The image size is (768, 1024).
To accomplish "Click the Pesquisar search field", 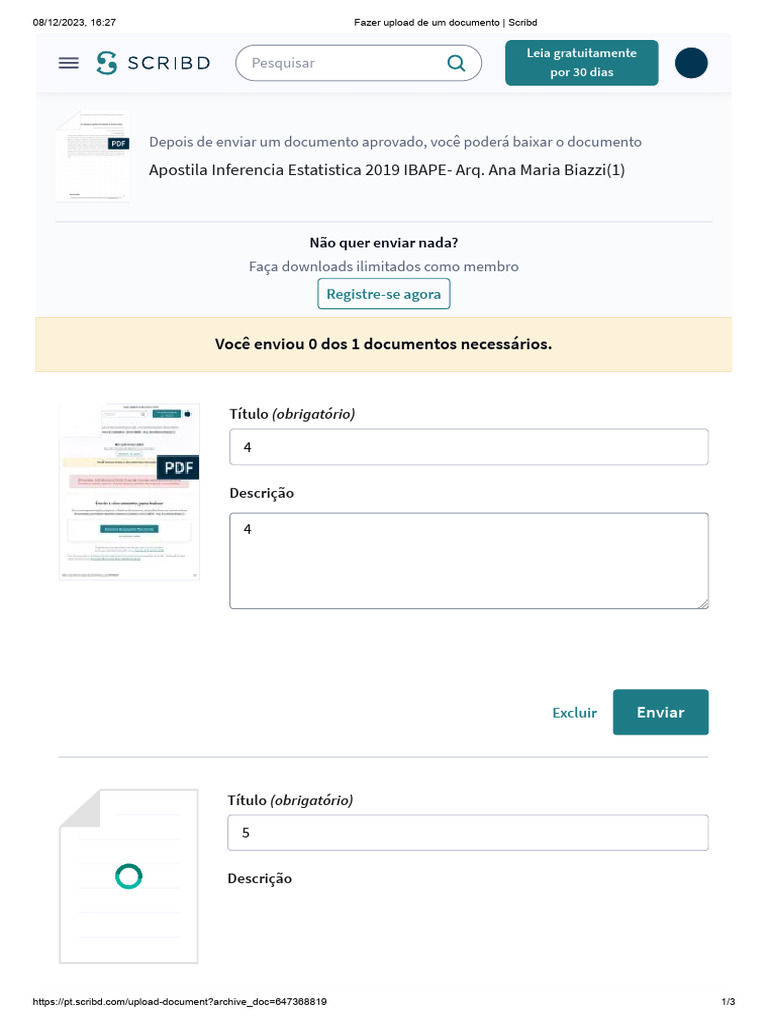I will point(340,63).
